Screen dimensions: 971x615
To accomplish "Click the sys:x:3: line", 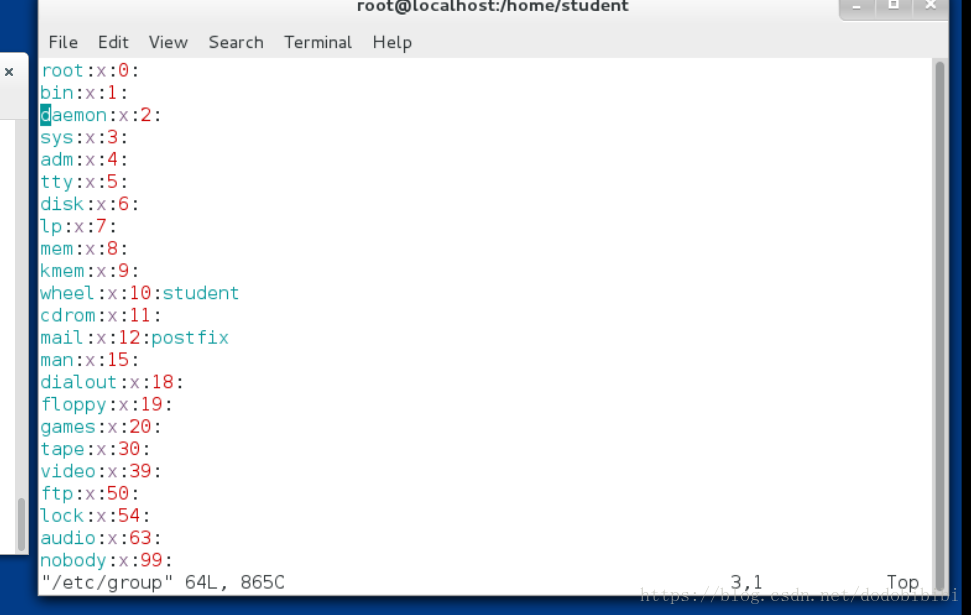I will click(84, 137).
